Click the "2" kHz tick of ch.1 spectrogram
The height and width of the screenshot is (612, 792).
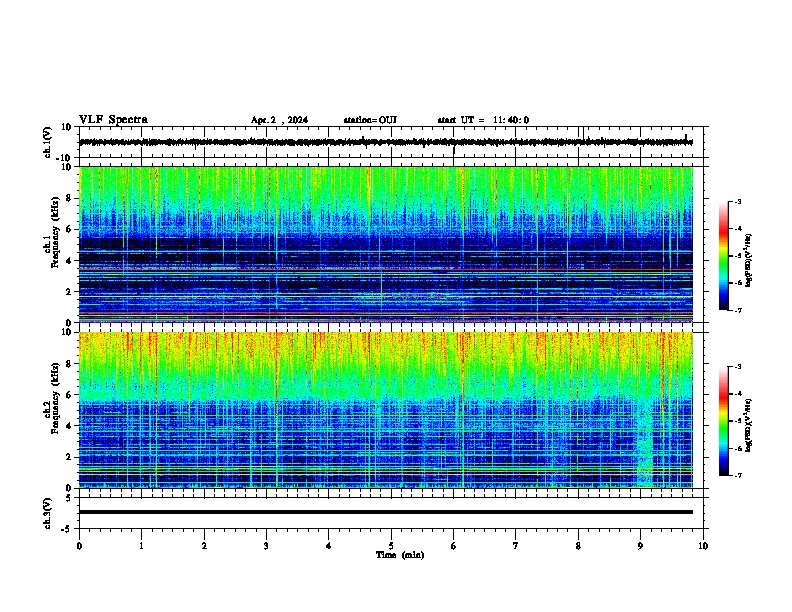(x=69, y=291)
